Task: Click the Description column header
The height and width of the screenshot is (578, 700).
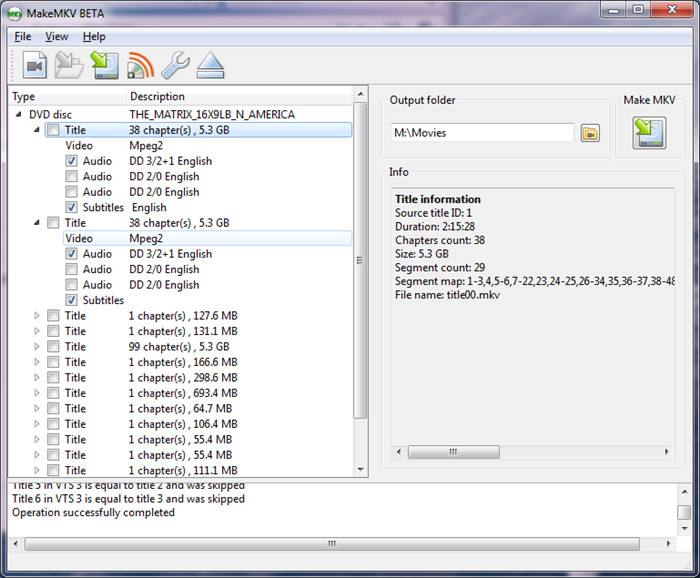Action: coord(240,96)
